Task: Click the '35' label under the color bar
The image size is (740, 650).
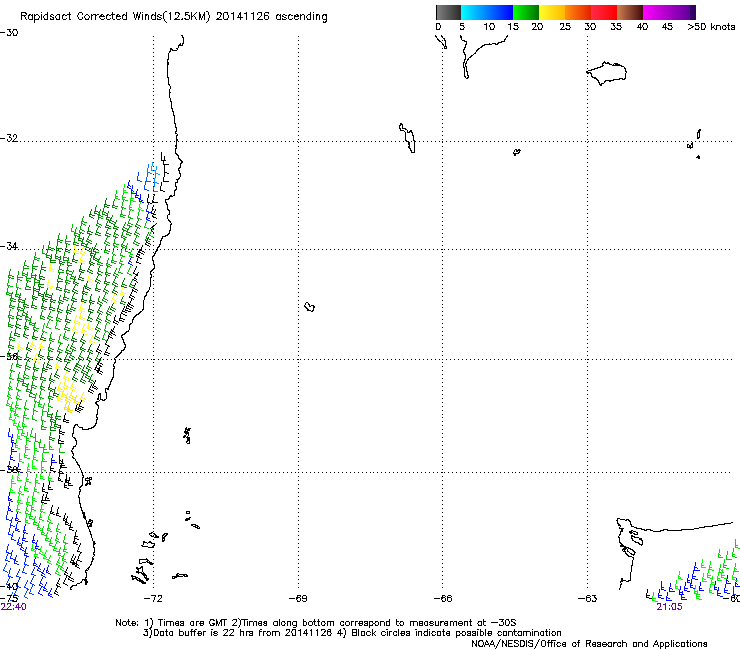Action: point(616,27)
